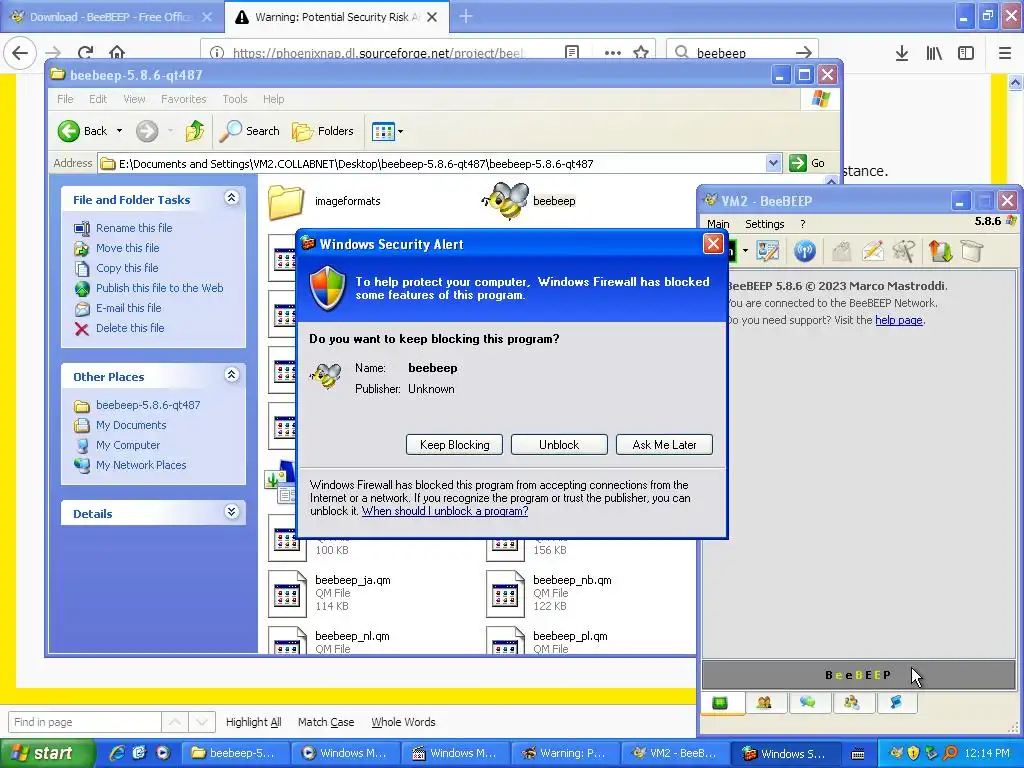The height and width of the screenshot is (768, 1024).
Task: Open the Main menu in BeeBEEP
Action: [x=718, y=224]
